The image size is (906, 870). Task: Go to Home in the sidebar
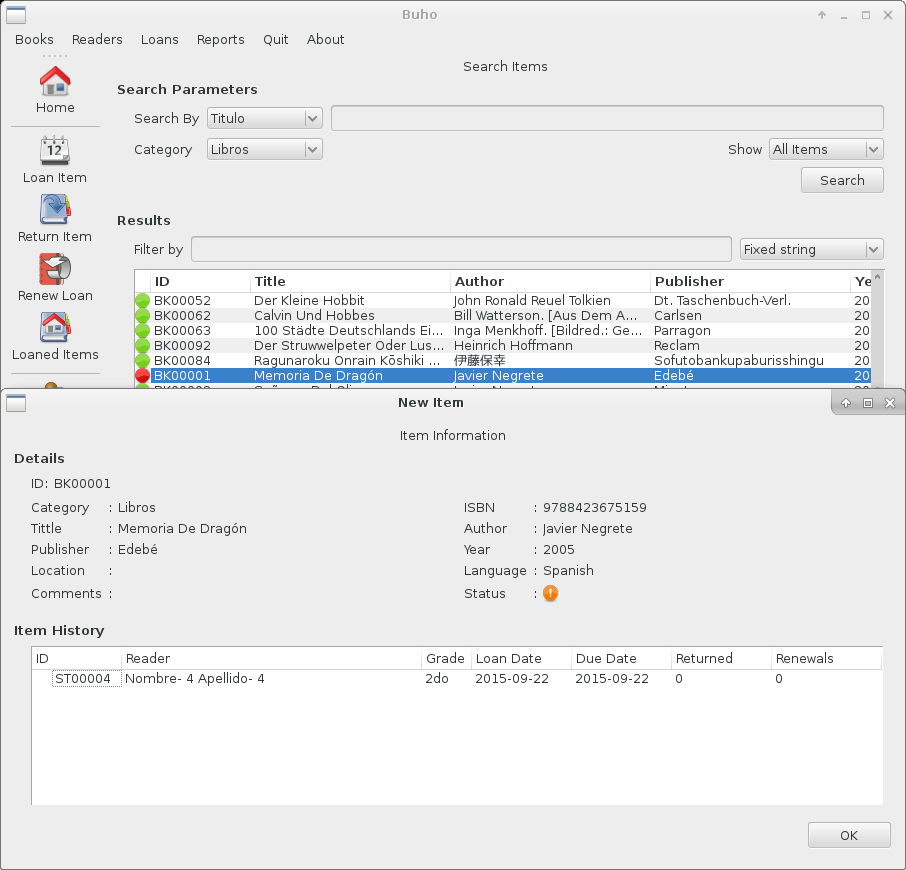[55, 90]
